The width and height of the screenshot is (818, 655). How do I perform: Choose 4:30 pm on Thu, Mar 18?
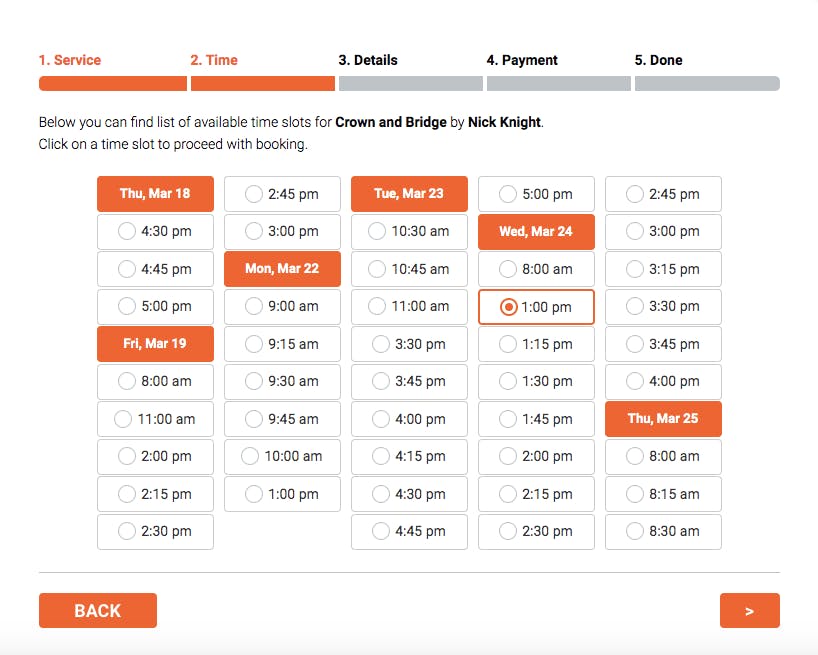[x=155, y=231]
